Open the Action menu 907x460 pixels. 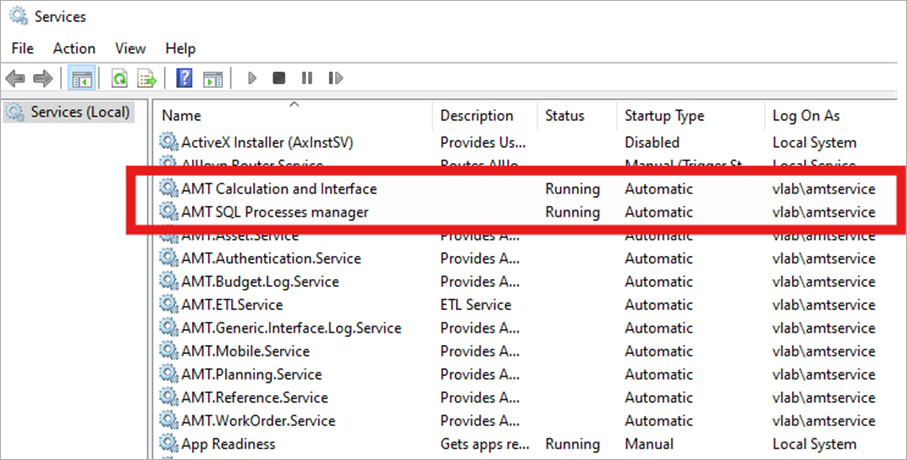coord(74,49)
